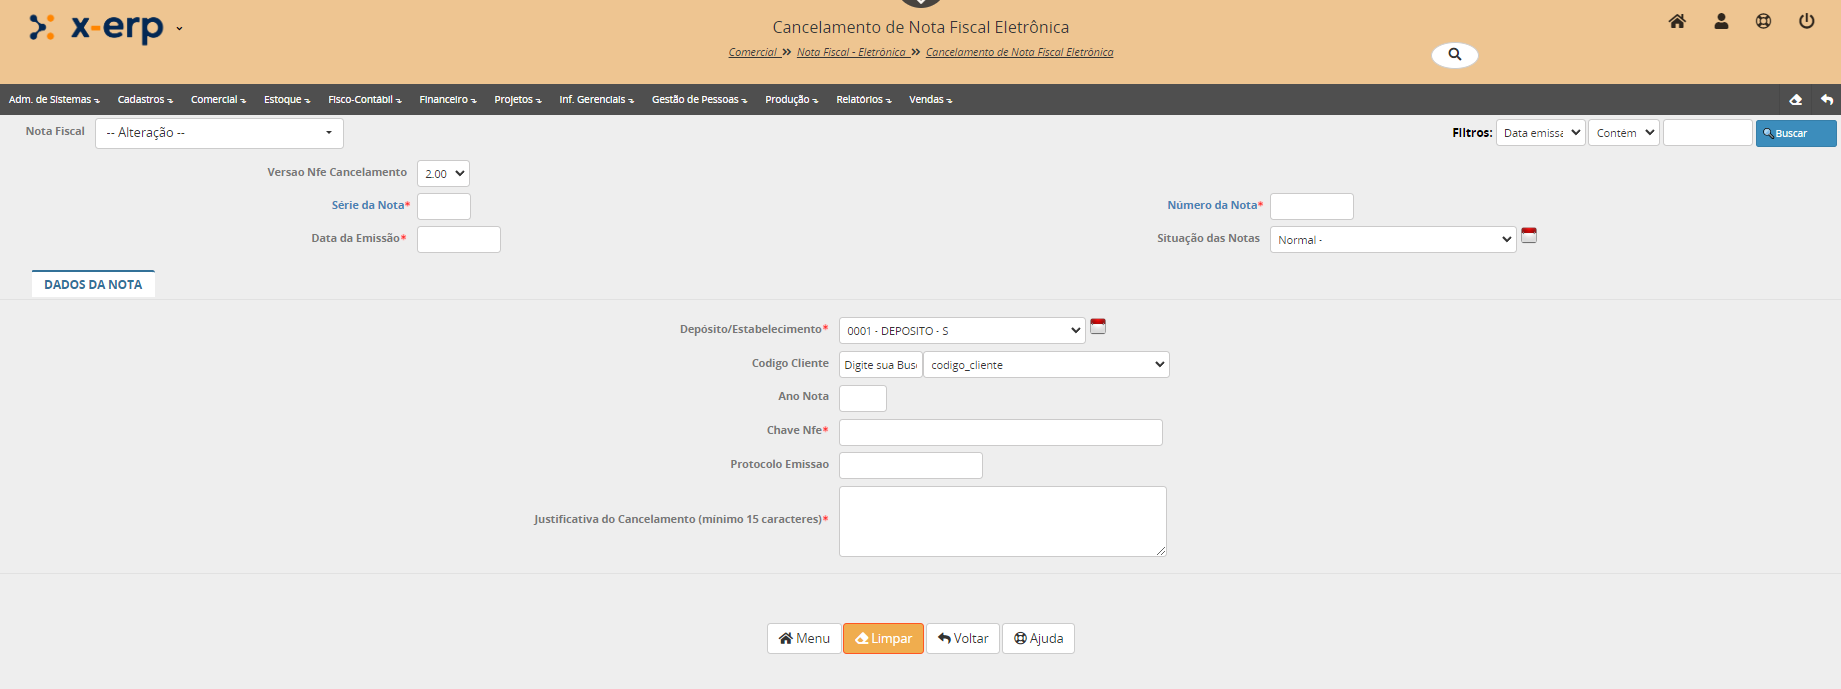Open the Fisco-Contábil menu
Screen dimensions: 1841x689
(364, 100)
